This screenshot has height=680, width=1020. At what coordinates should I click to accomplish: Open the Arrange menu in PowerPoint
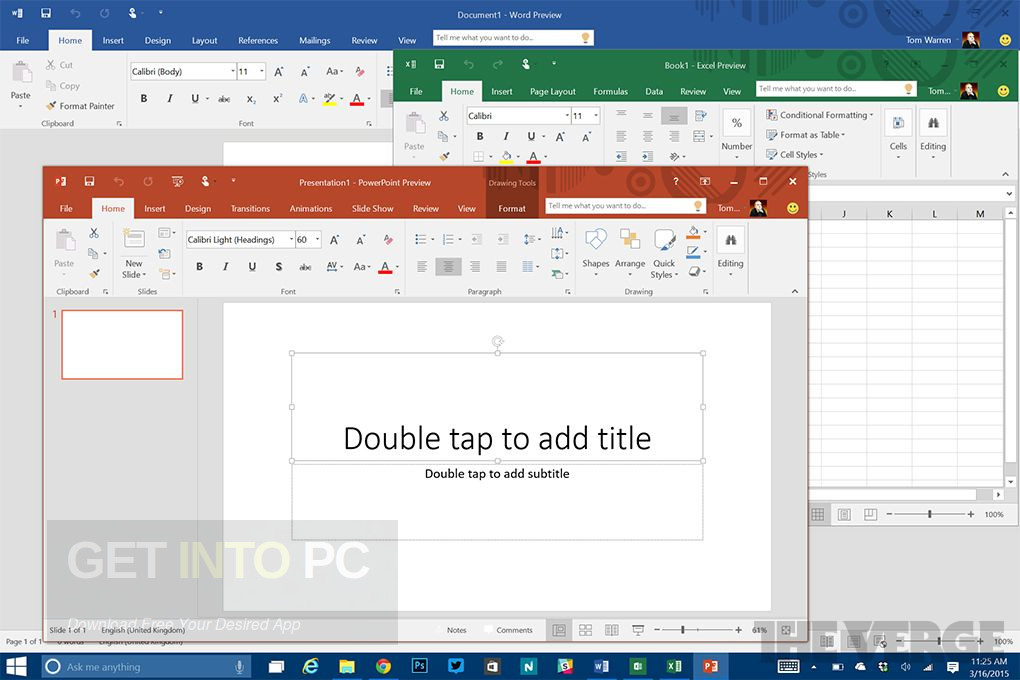[x=630, y=252]
